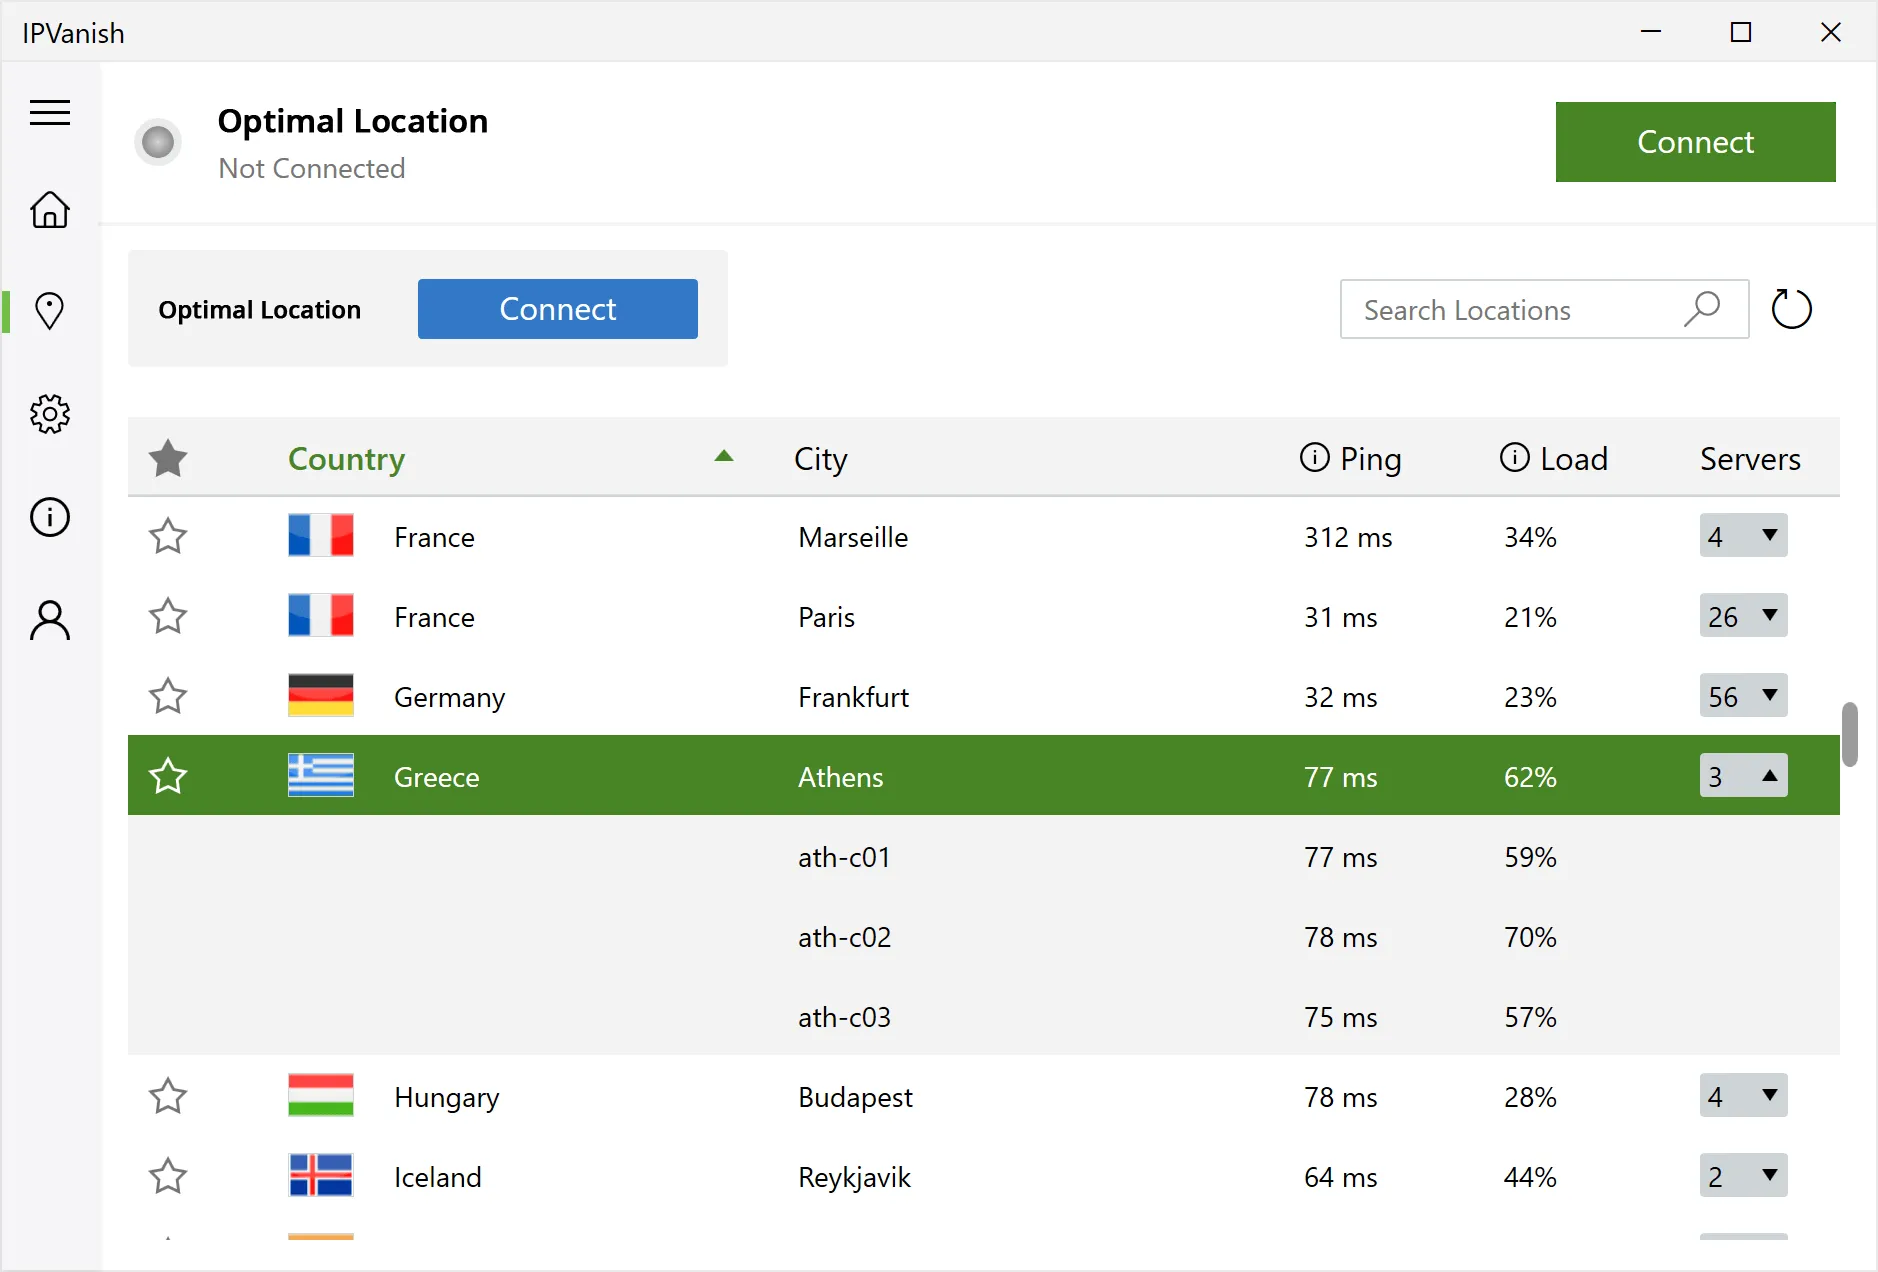
Task: Open the hamburger menu
Action: 50,113
